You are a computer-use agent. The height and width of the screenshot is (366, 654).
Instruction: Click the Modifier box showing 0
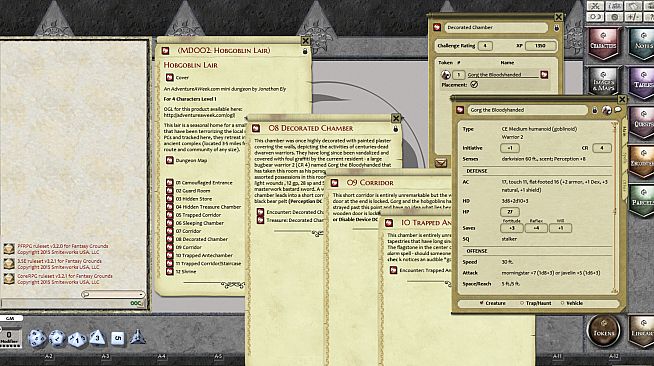(9, 335)
